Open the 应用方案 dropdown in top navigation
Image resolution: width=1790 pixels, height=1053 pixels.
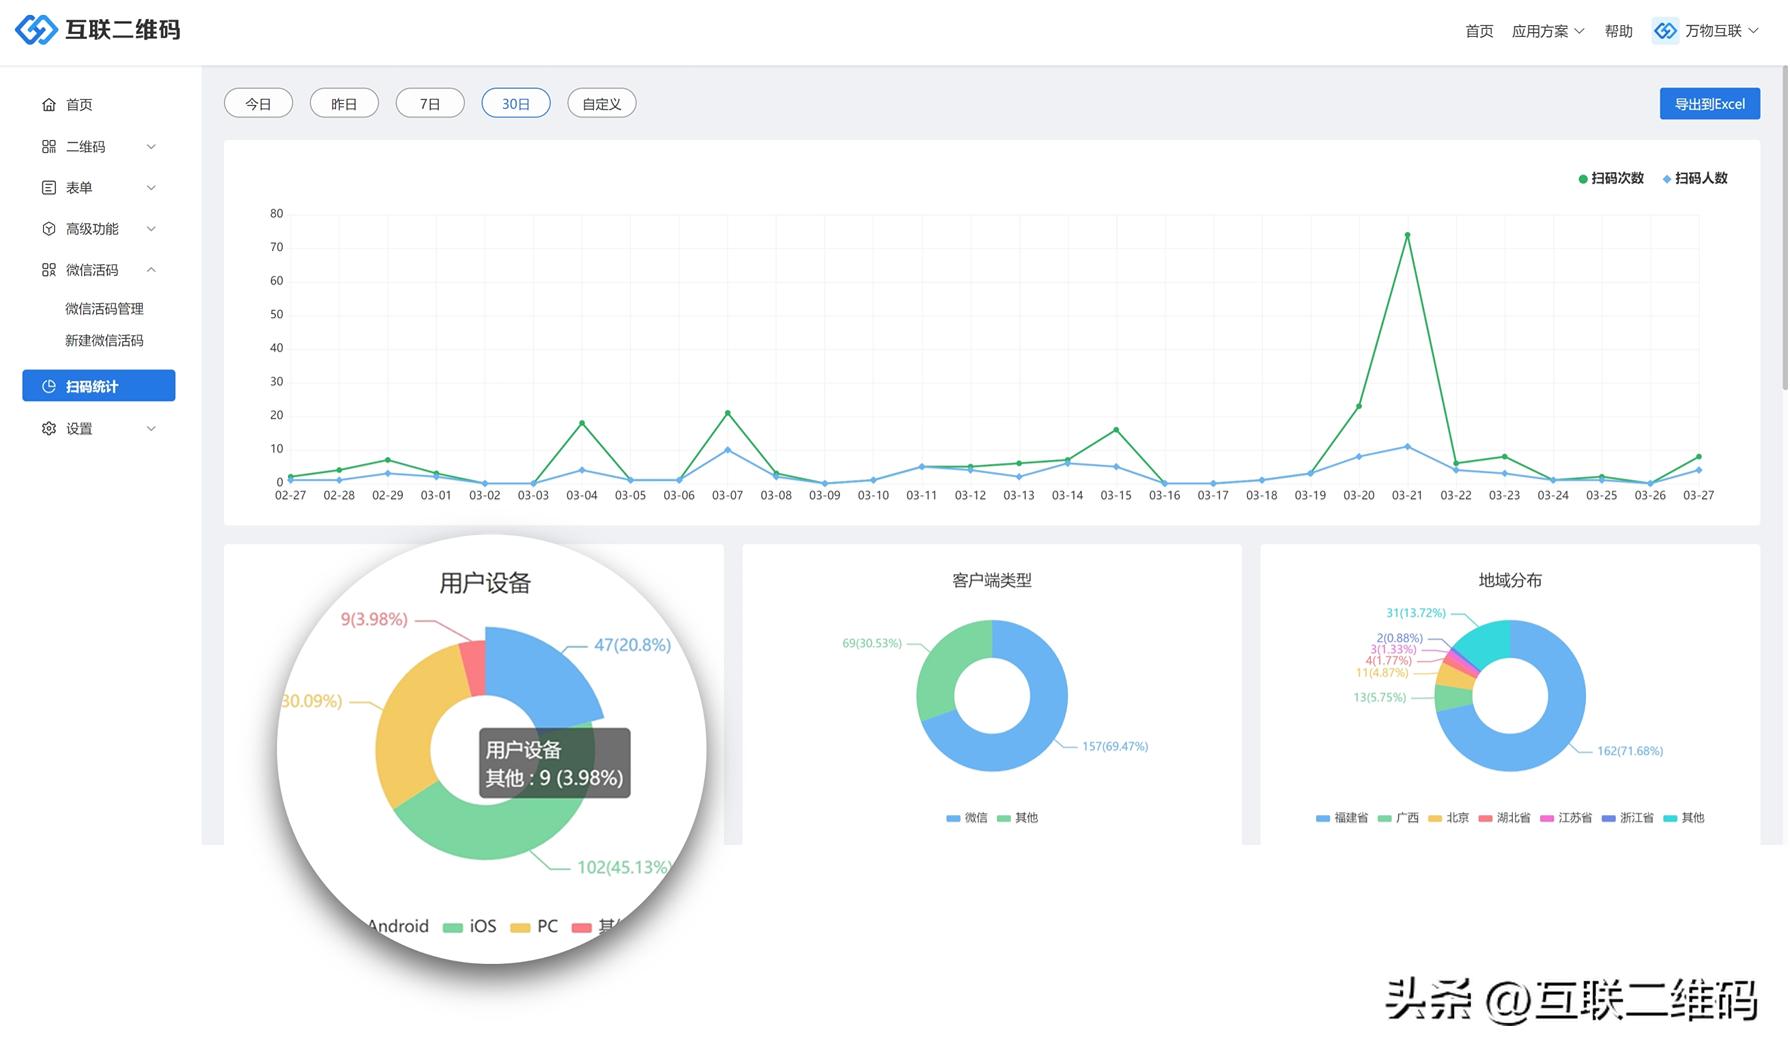[1547, 31]
